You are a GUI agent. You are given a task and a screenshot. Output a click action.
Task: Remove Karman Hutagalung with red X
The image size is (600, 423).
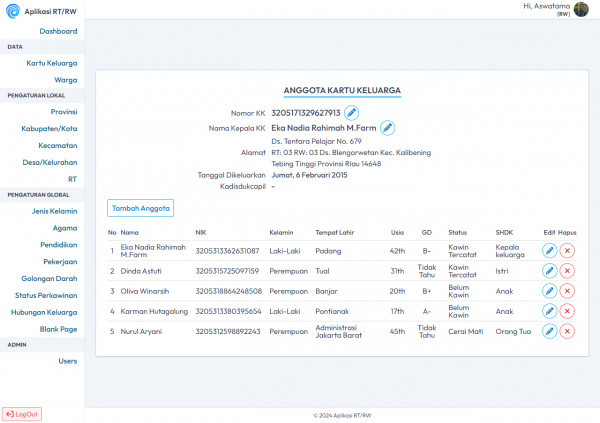(x=567, y=311)
